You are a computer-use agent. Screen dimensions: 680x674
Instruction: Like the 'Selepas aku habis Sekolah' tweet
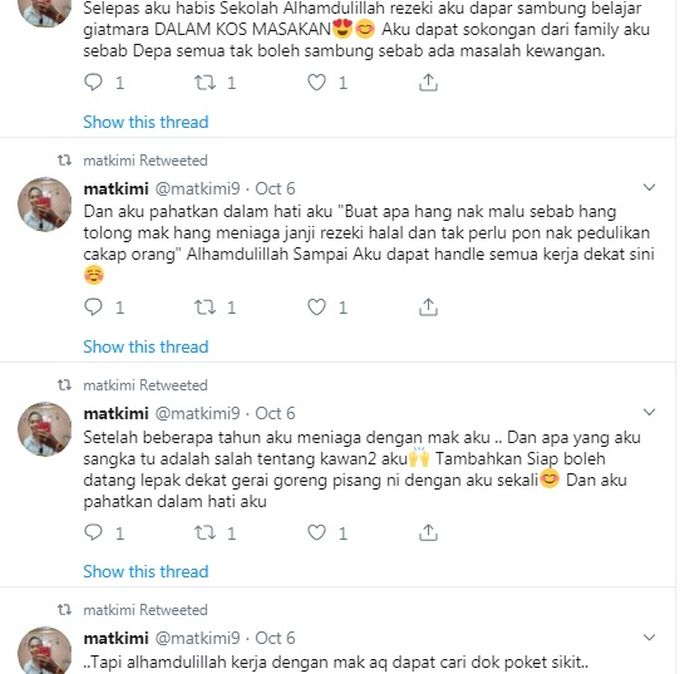[x=317, y=83]
